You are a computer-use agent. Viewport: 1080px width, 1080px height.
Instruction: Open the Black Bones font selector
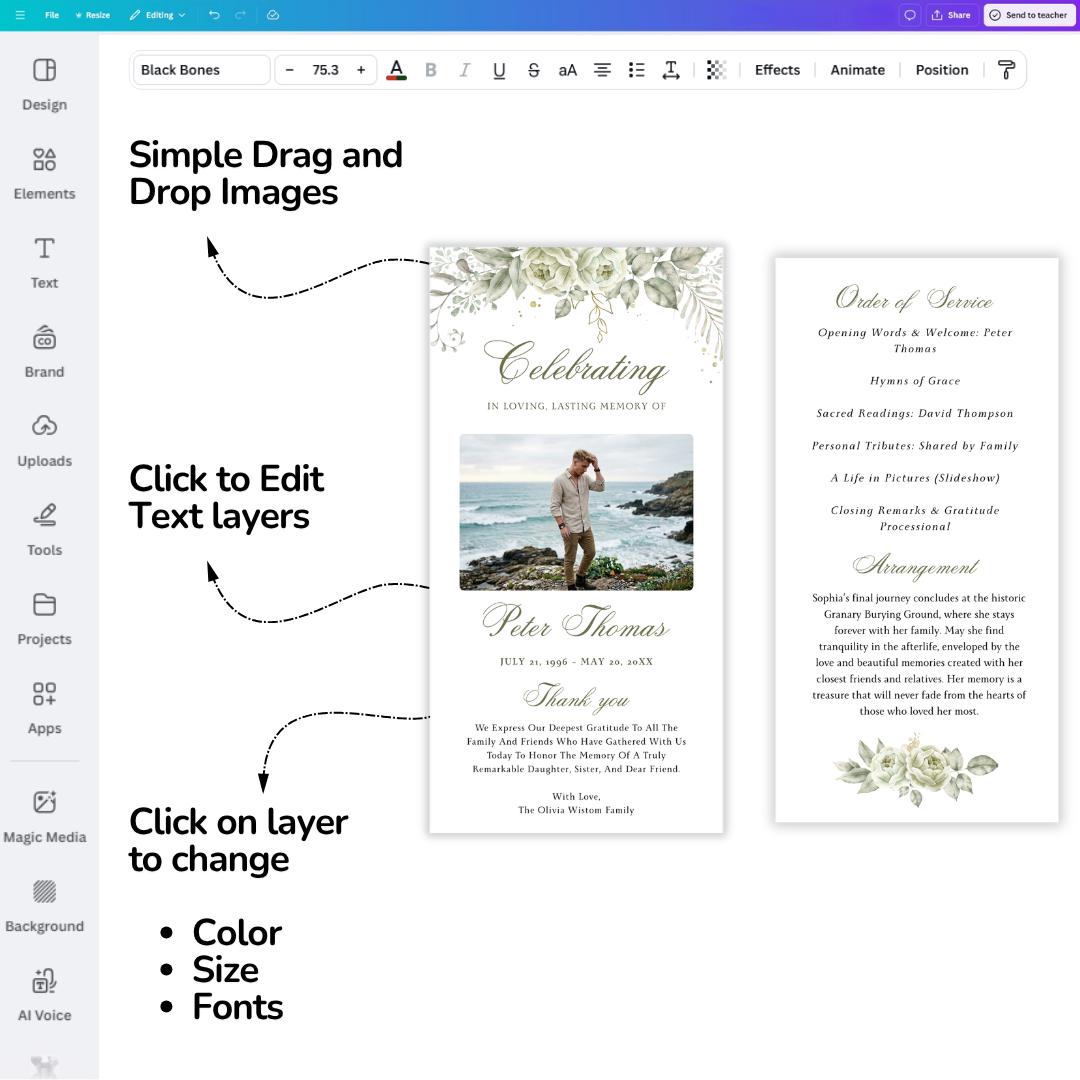201,70
